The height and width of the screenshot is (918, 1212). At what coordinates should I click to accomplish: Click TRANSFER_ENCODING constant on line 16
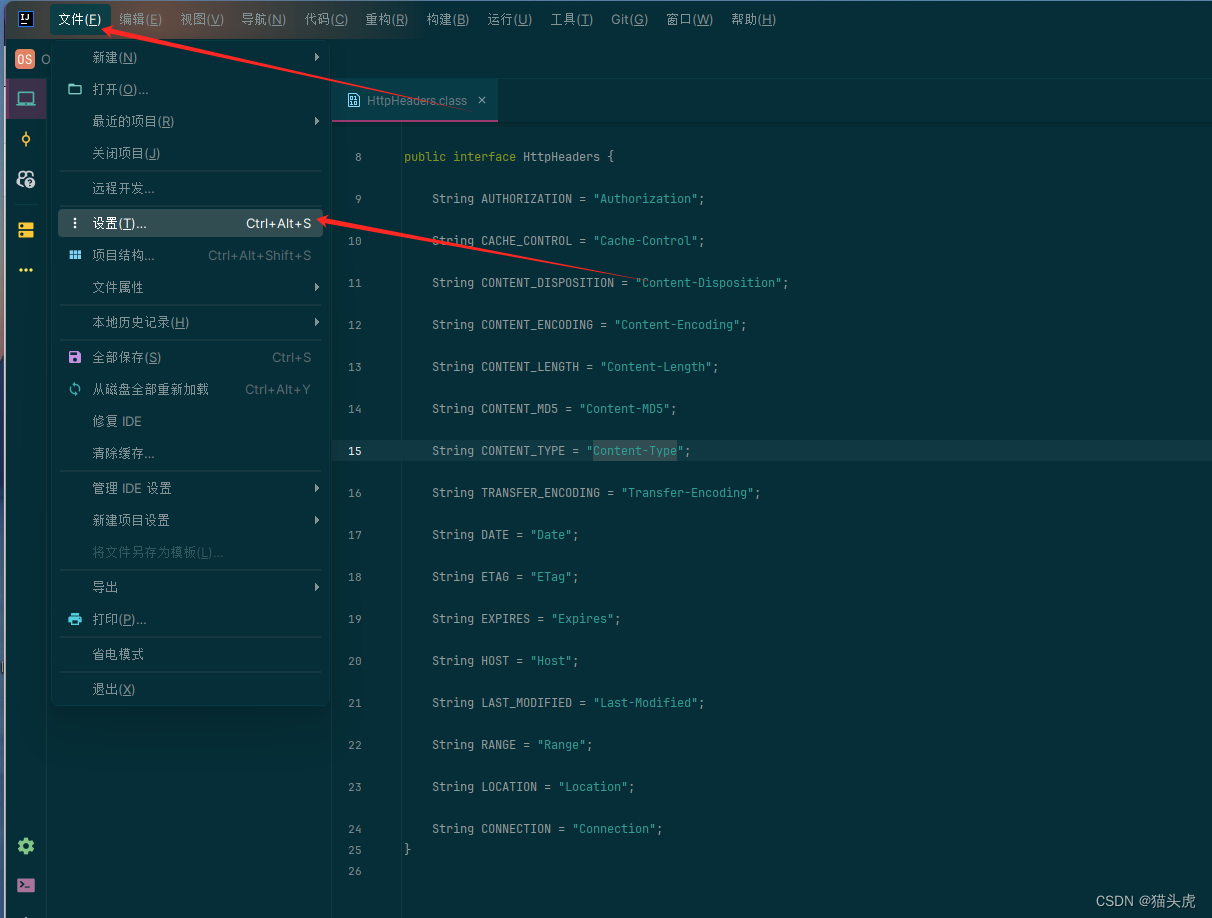[540, 493]
